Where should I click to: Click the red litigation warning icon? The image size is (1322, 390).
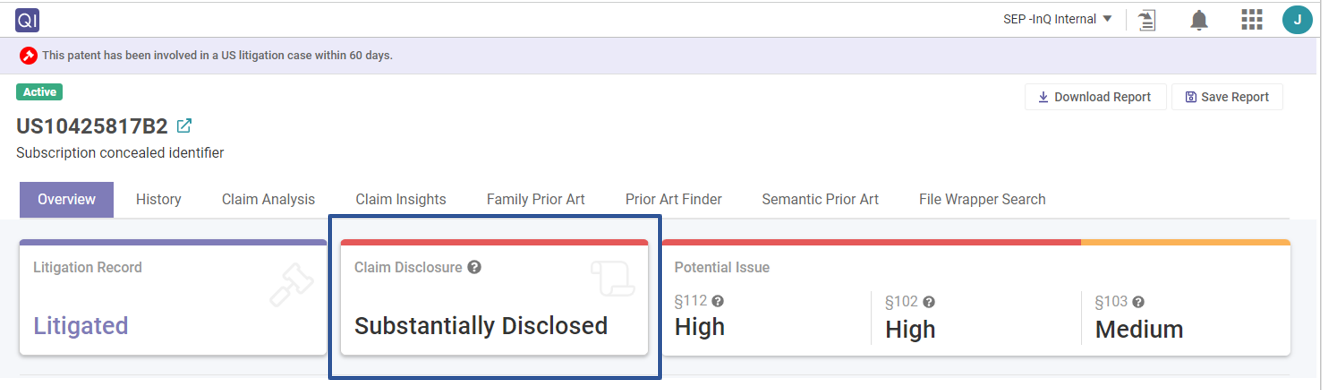29,55
